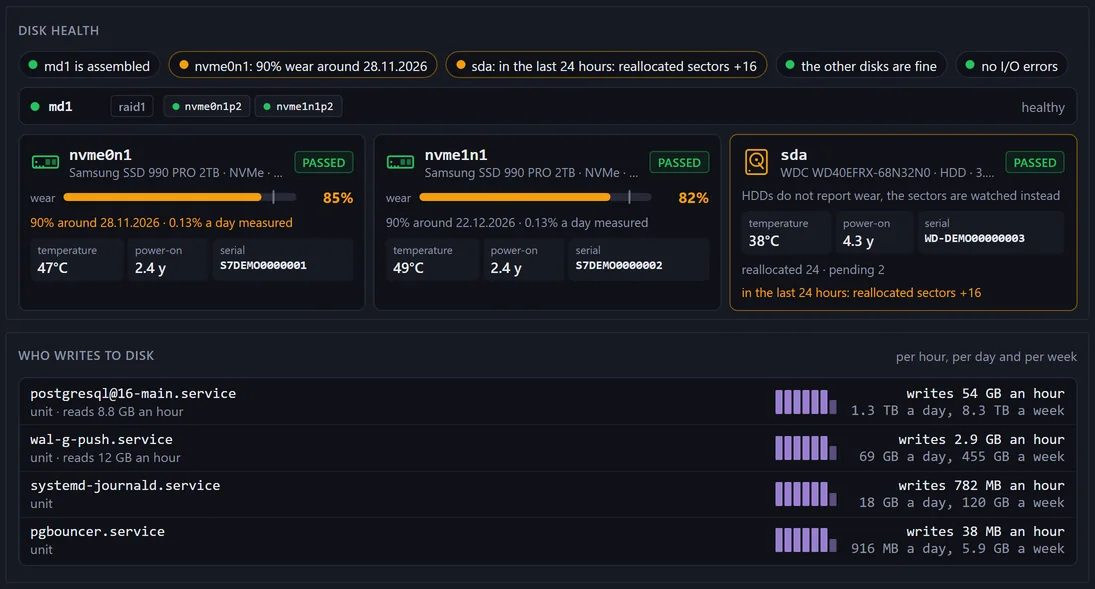The height and width of the screenshot is (589, 1095).
Task: Click the nvme0n1 SSD drive icon
Action: (45, 163)
